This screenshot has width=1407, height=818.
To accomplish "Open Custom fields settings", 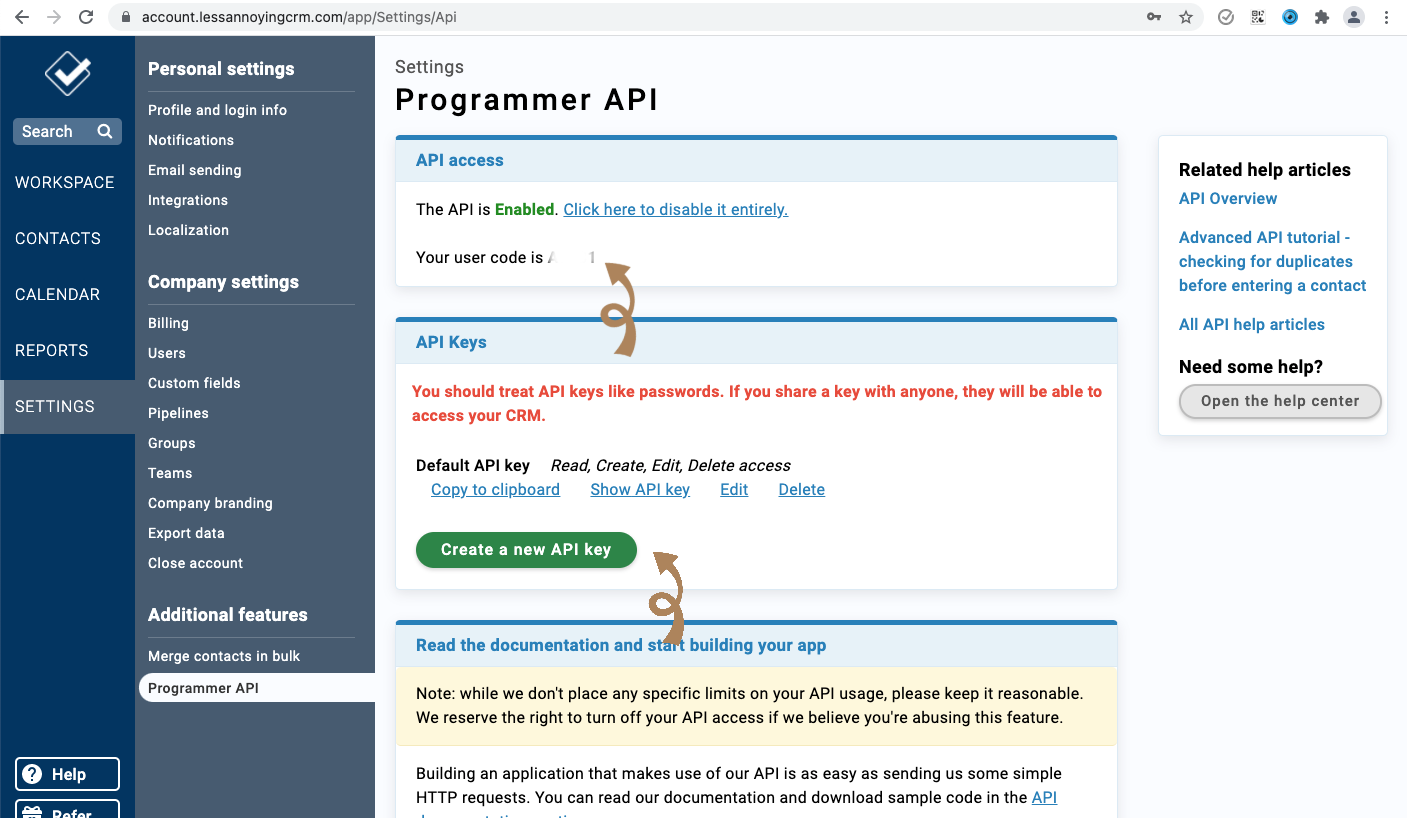I will click(x=194, y=383).
